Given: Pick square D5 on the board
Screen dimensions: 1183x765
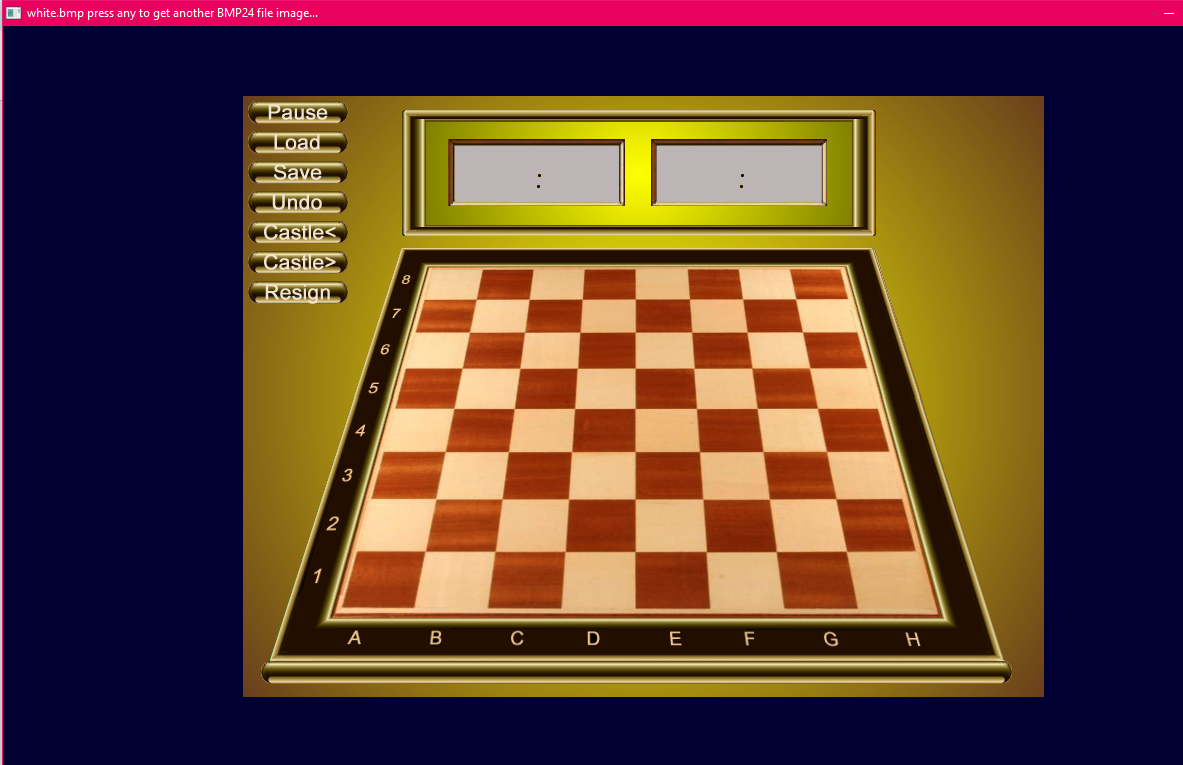Looking at the screenshot, I should pos(606,388).
